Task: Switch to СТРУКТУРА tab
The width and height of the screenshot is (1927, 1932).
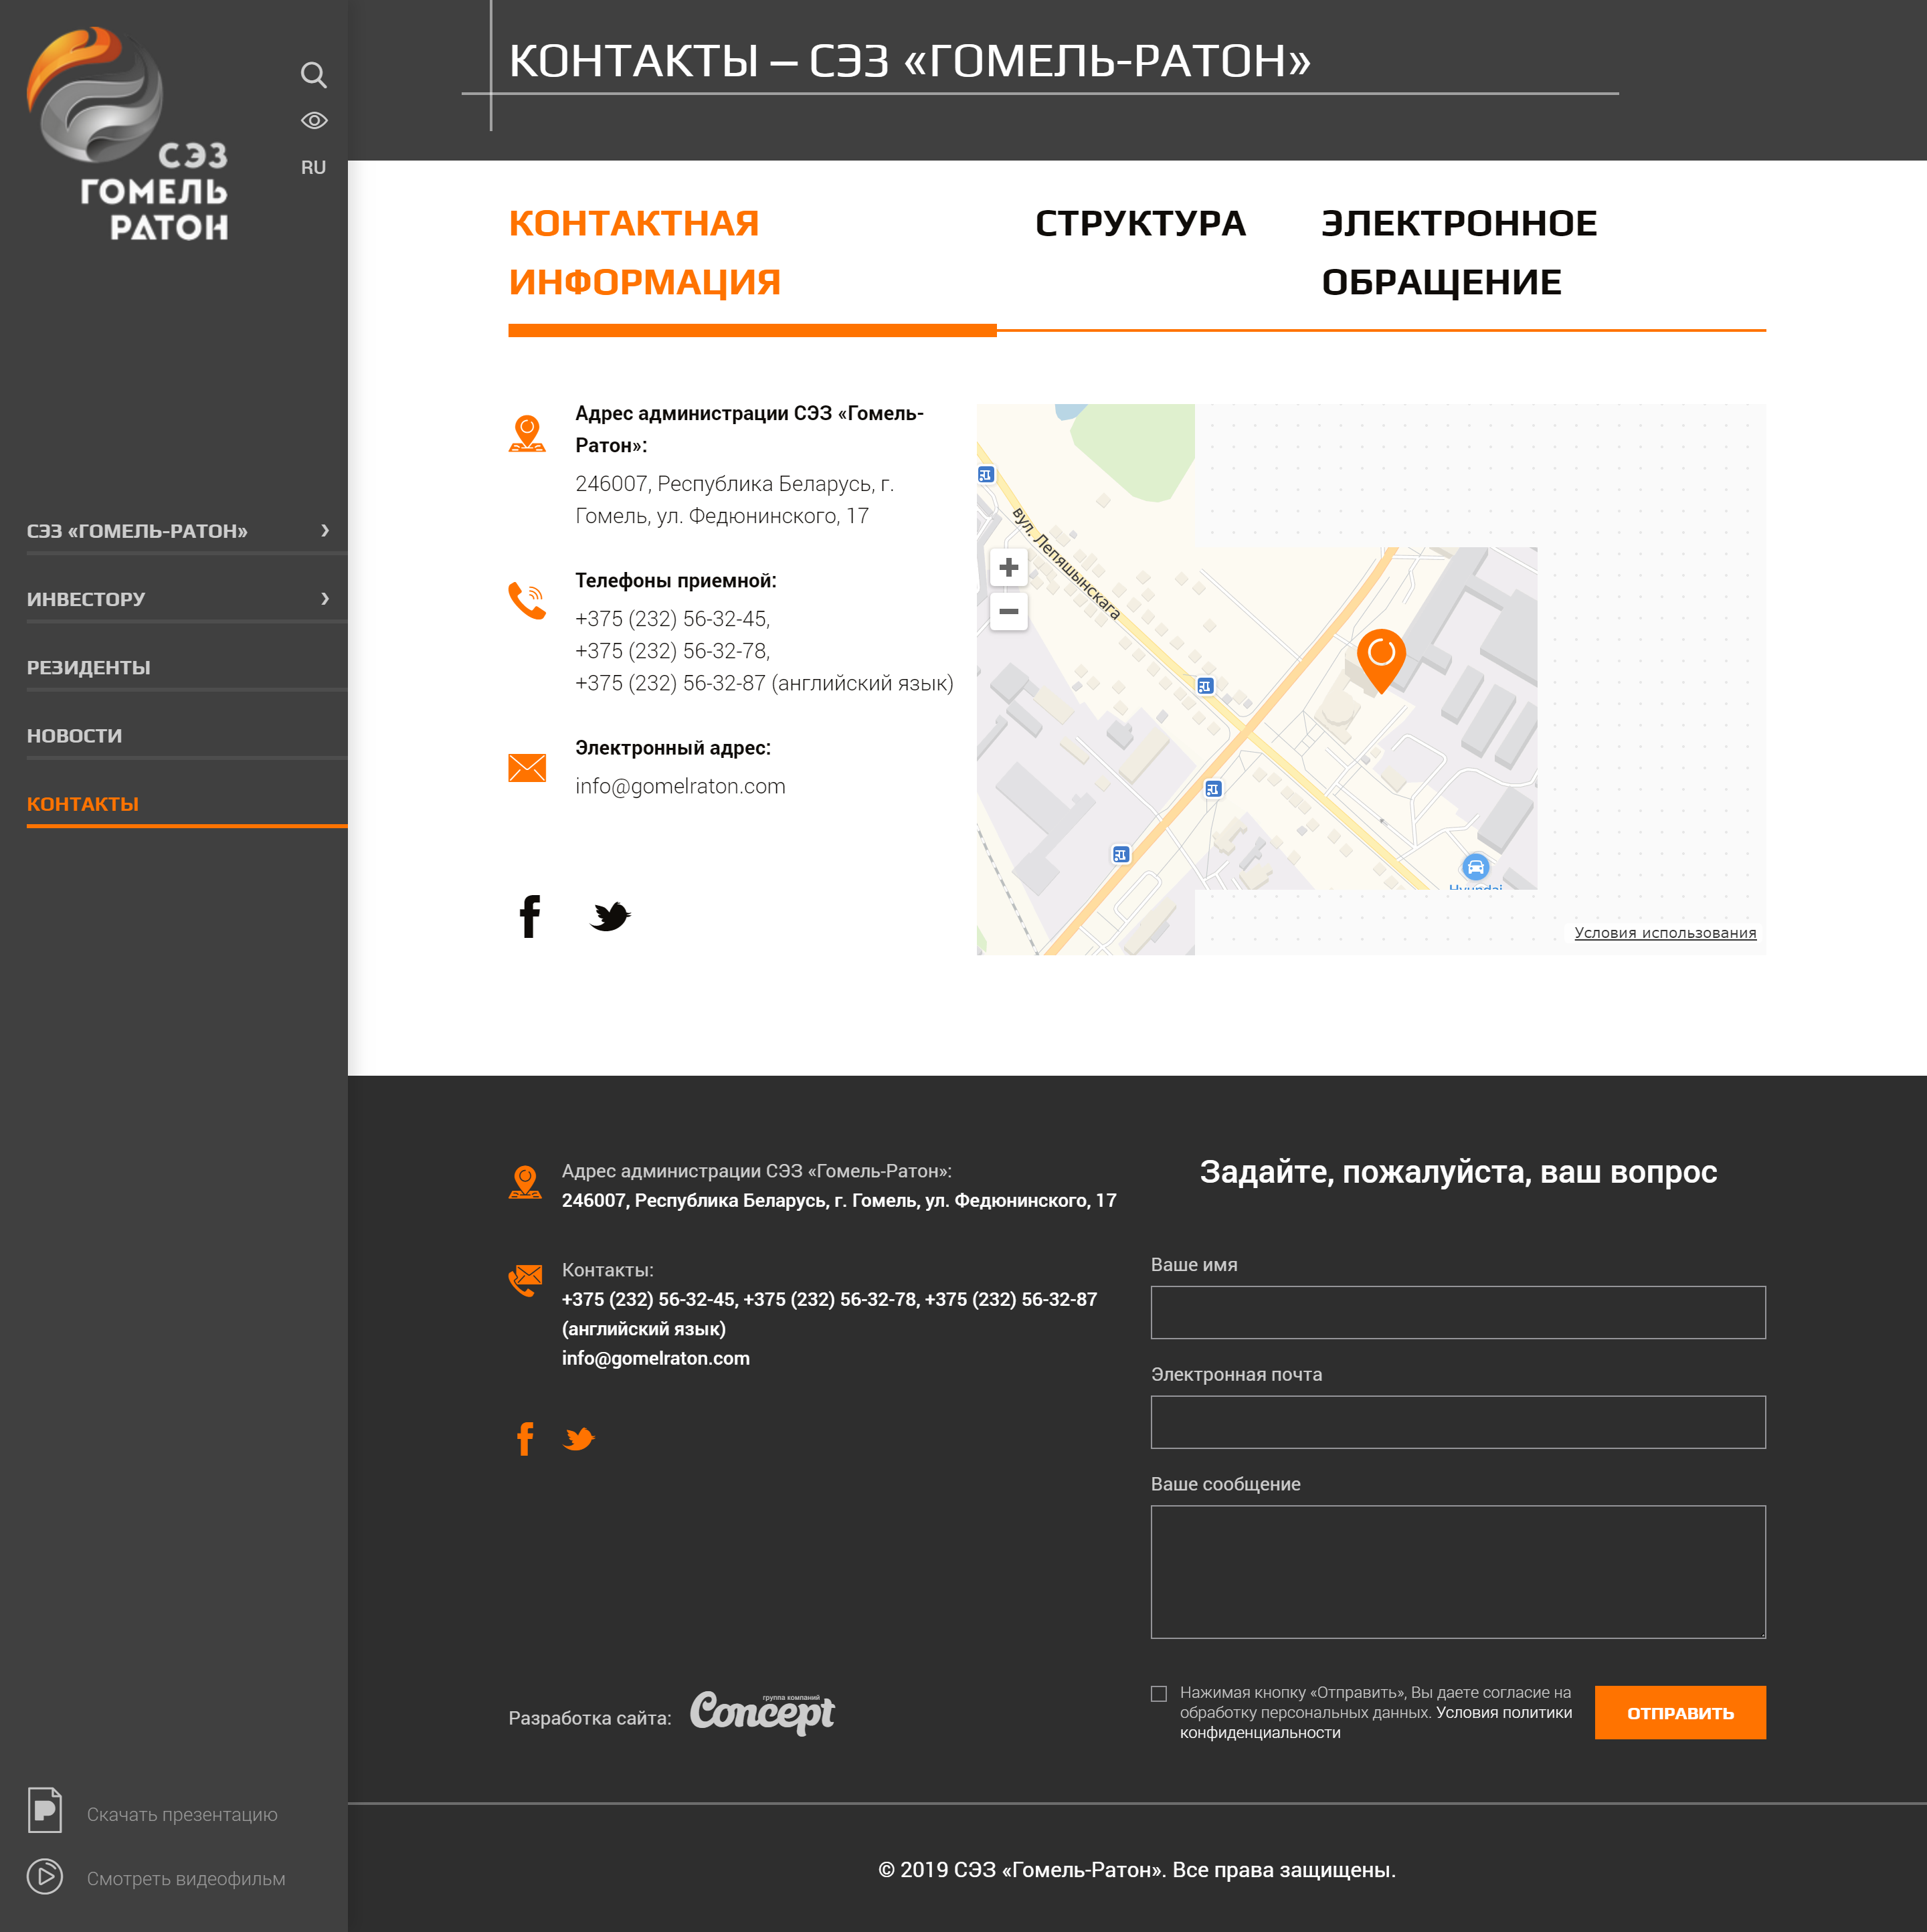Action: tap(1140, 223)
